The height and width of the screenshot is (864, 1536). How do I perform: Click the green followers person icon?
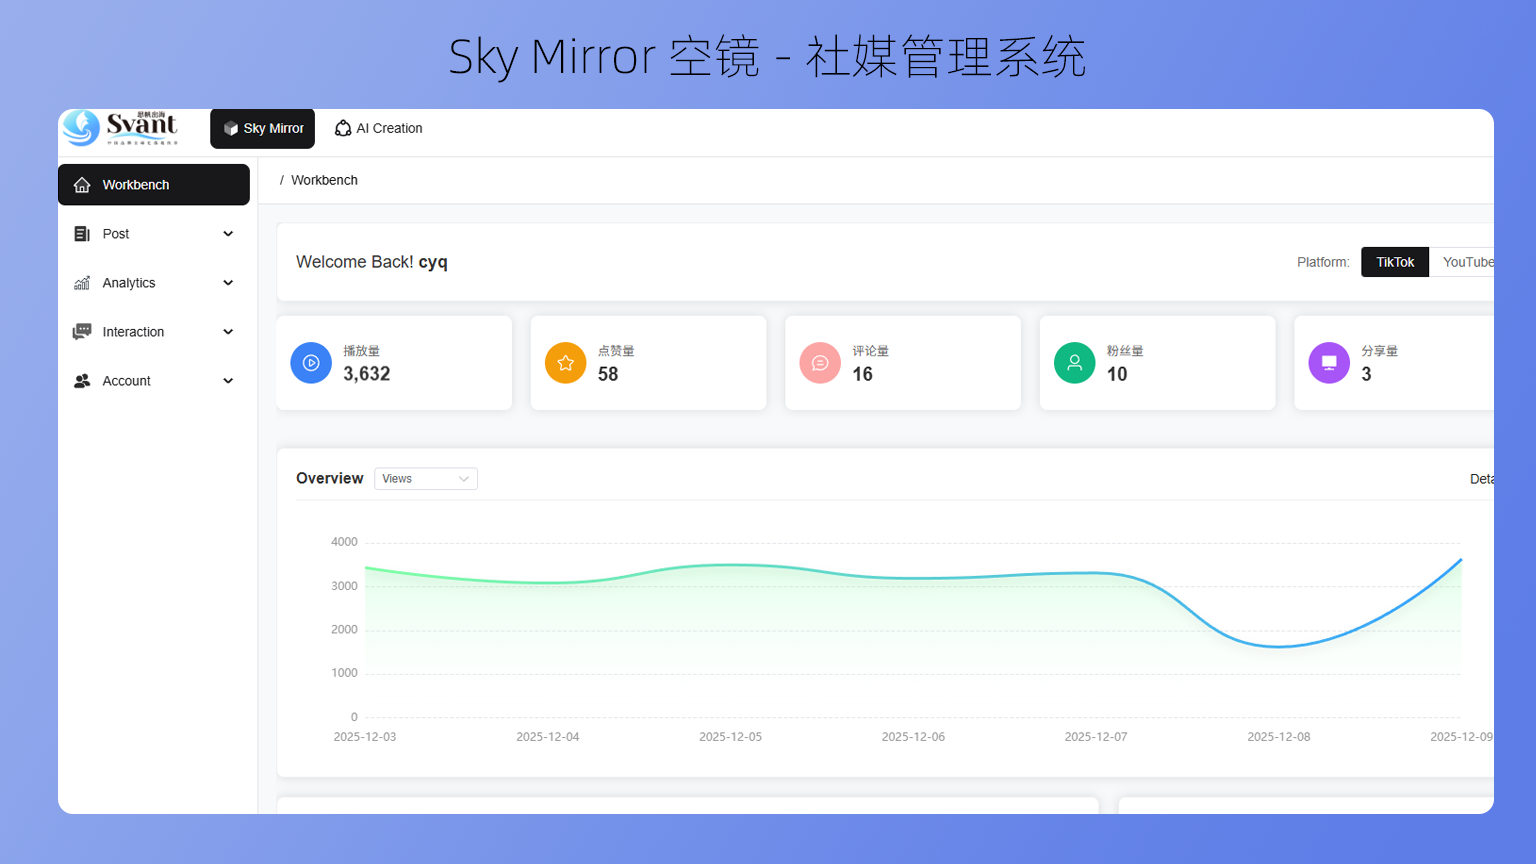click(x=1074, y=363)
